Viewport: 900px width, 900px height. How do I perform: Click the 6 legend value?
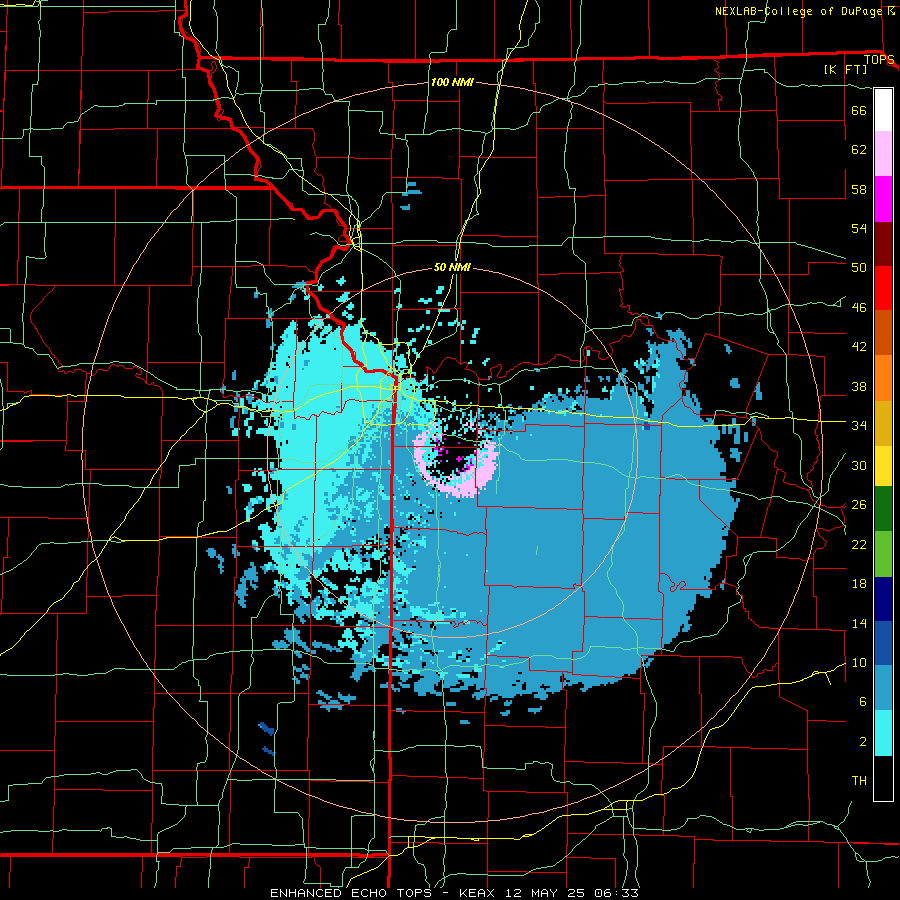pyautogui.click(x=863, y=702)
